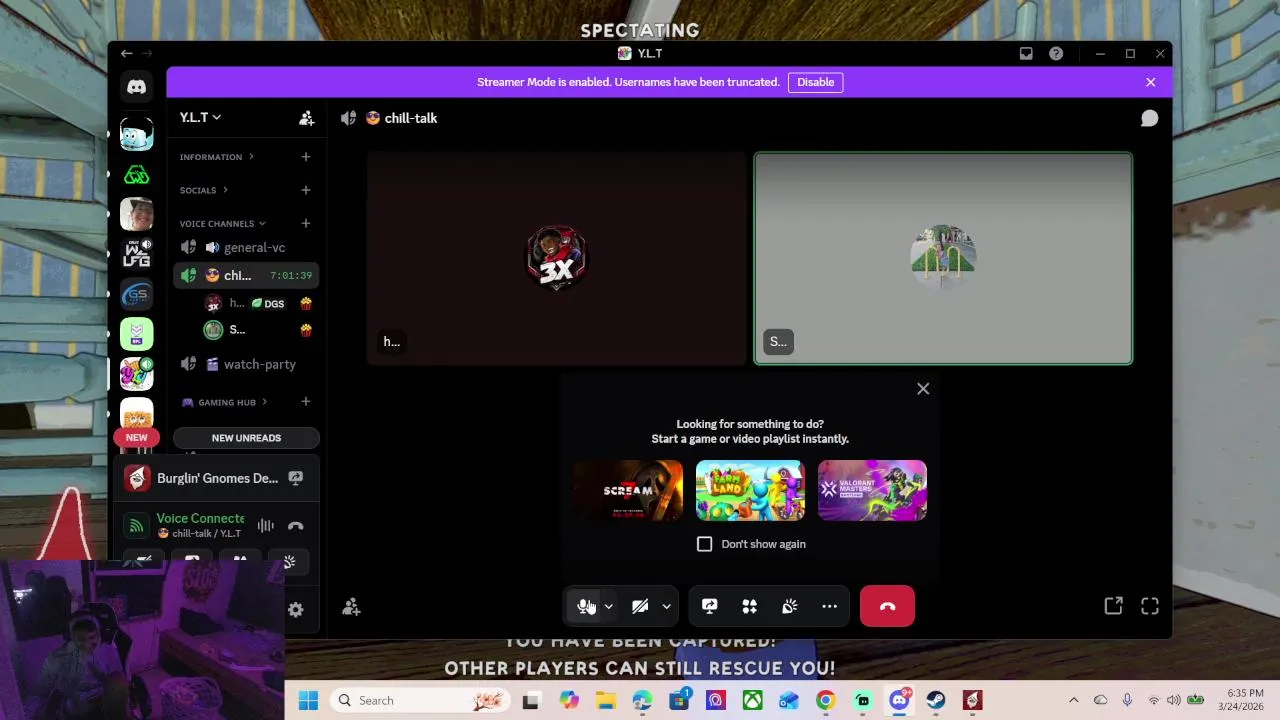Stream Burglin' Gnomes with the screen icon
Screen dimensions: 1280x720
[x=296, y=478]
